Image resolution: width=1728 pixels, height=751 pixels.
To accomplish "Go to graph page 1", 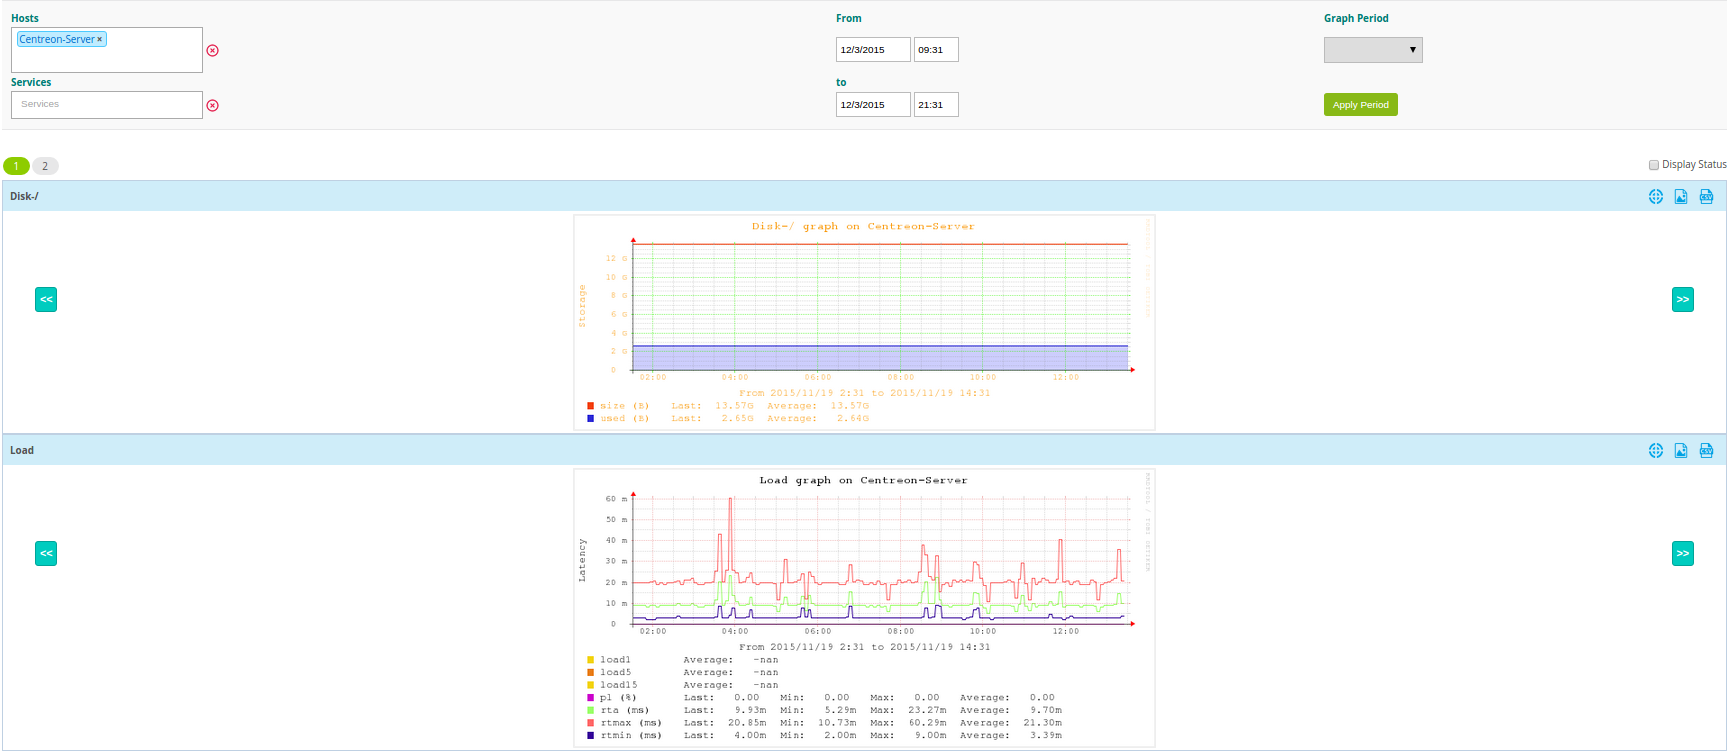I will pyautogui.click(x=16, y=166).
